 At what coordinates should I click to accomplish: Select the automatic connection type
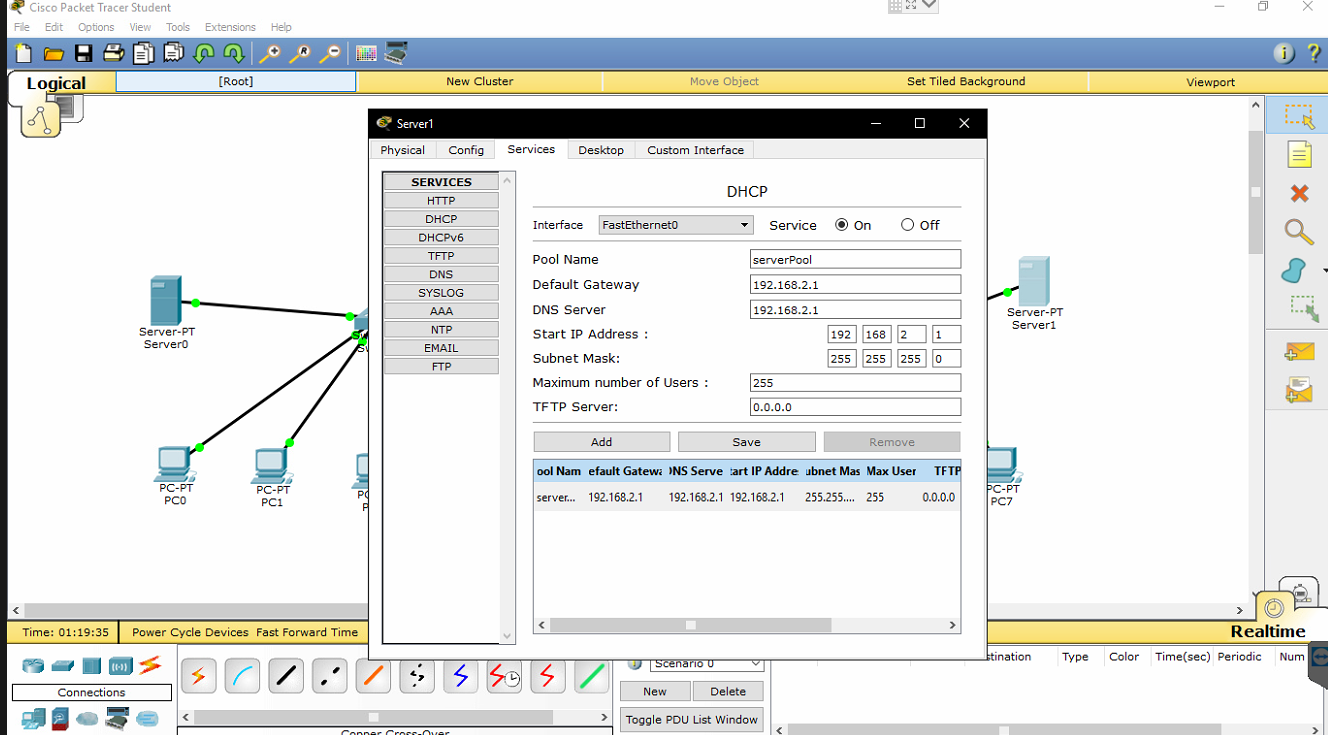tap(199, 676)
